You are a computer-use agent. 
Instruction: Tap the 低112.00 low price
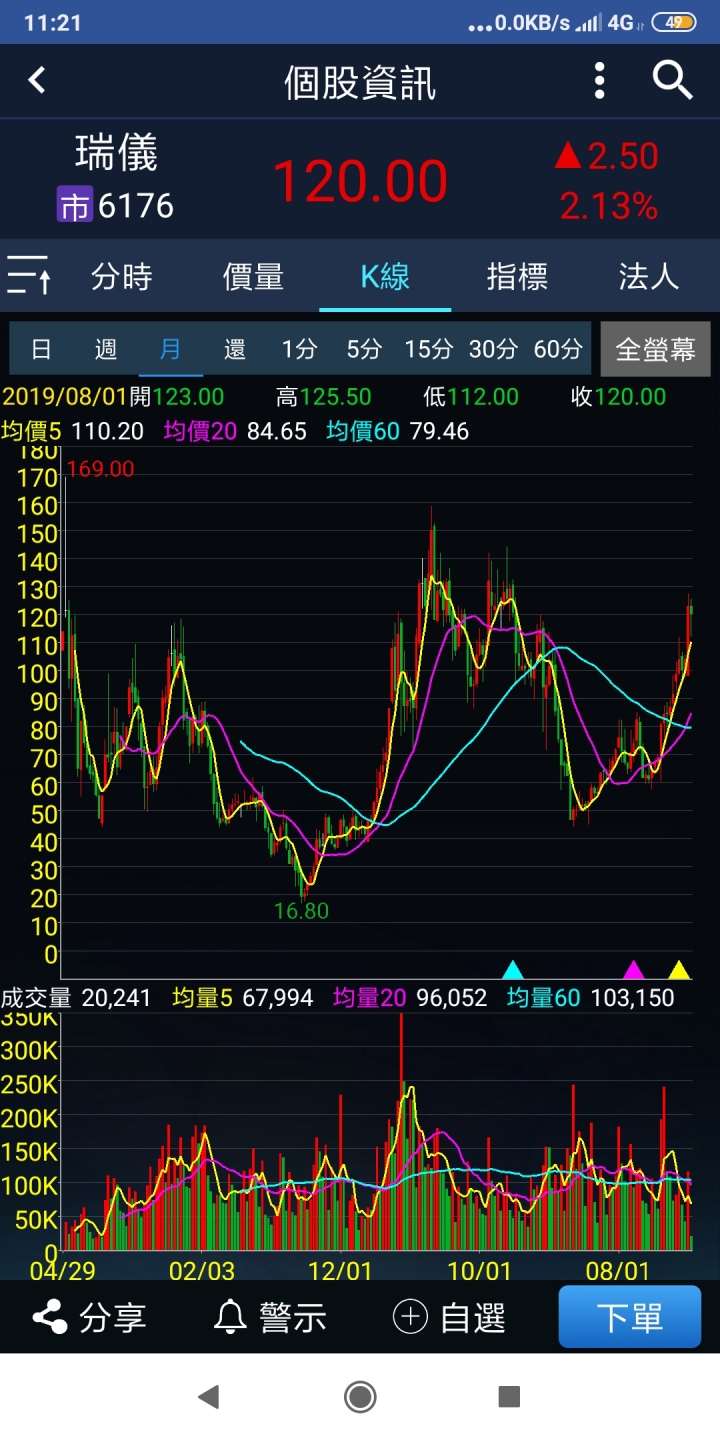click(471, 397)
